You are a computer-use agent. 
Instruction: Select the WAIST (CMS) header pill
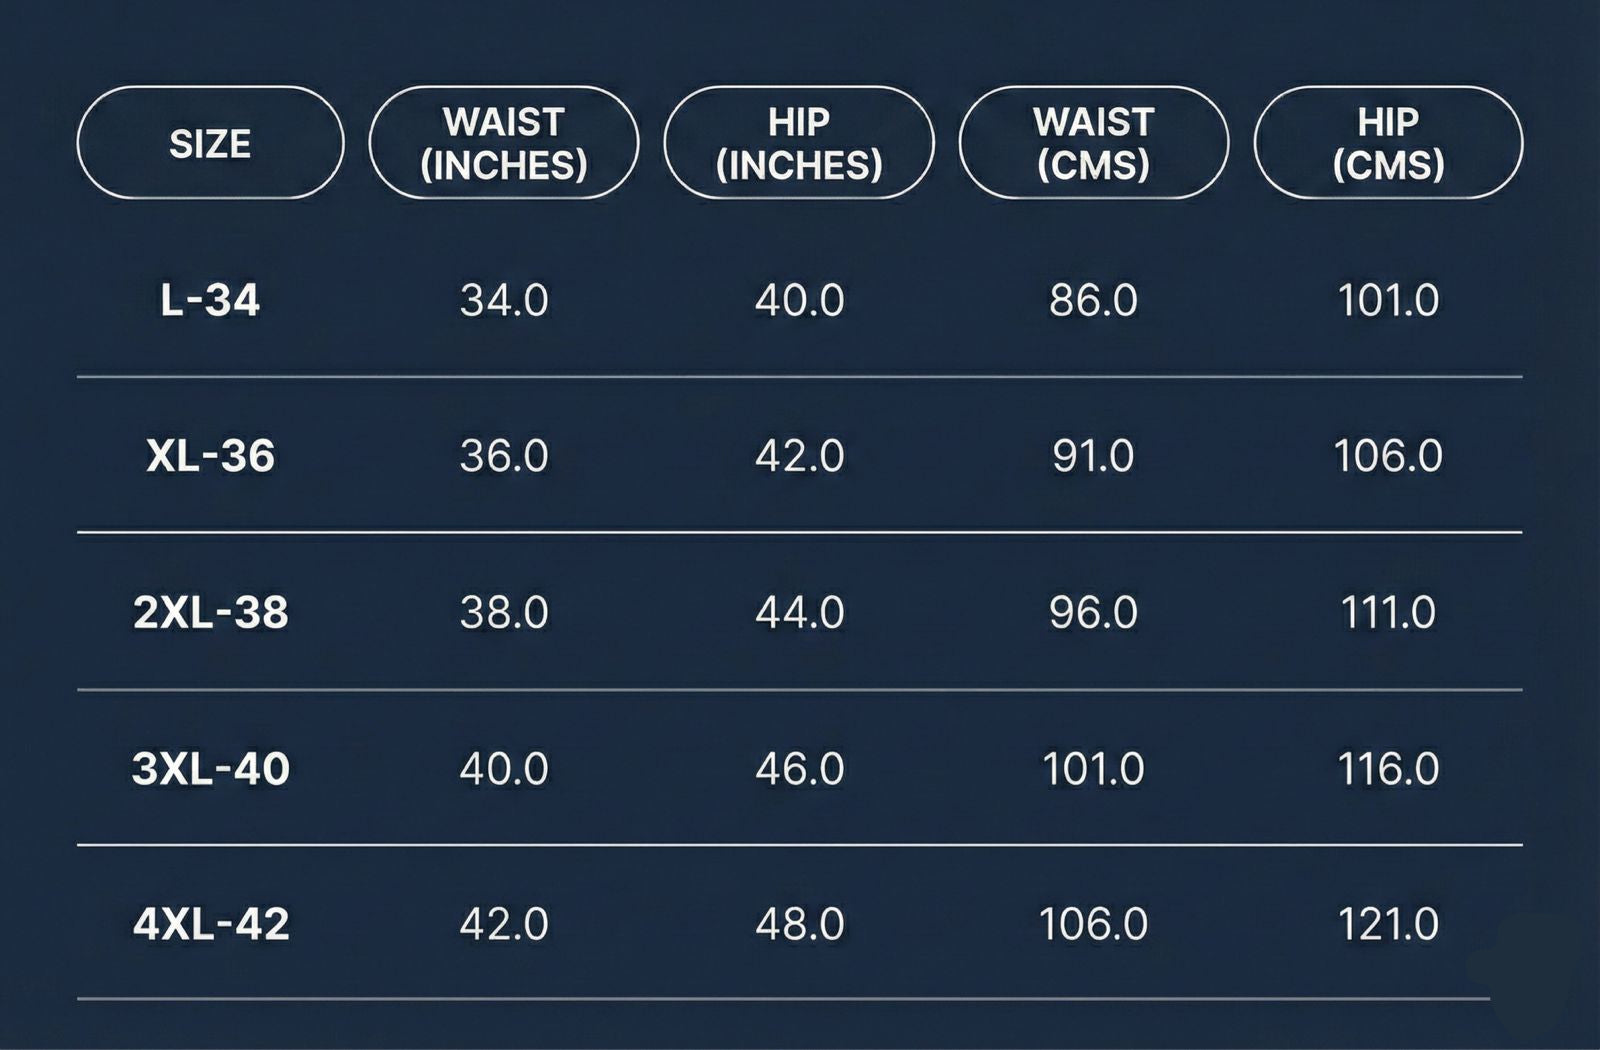point(1093,143)
